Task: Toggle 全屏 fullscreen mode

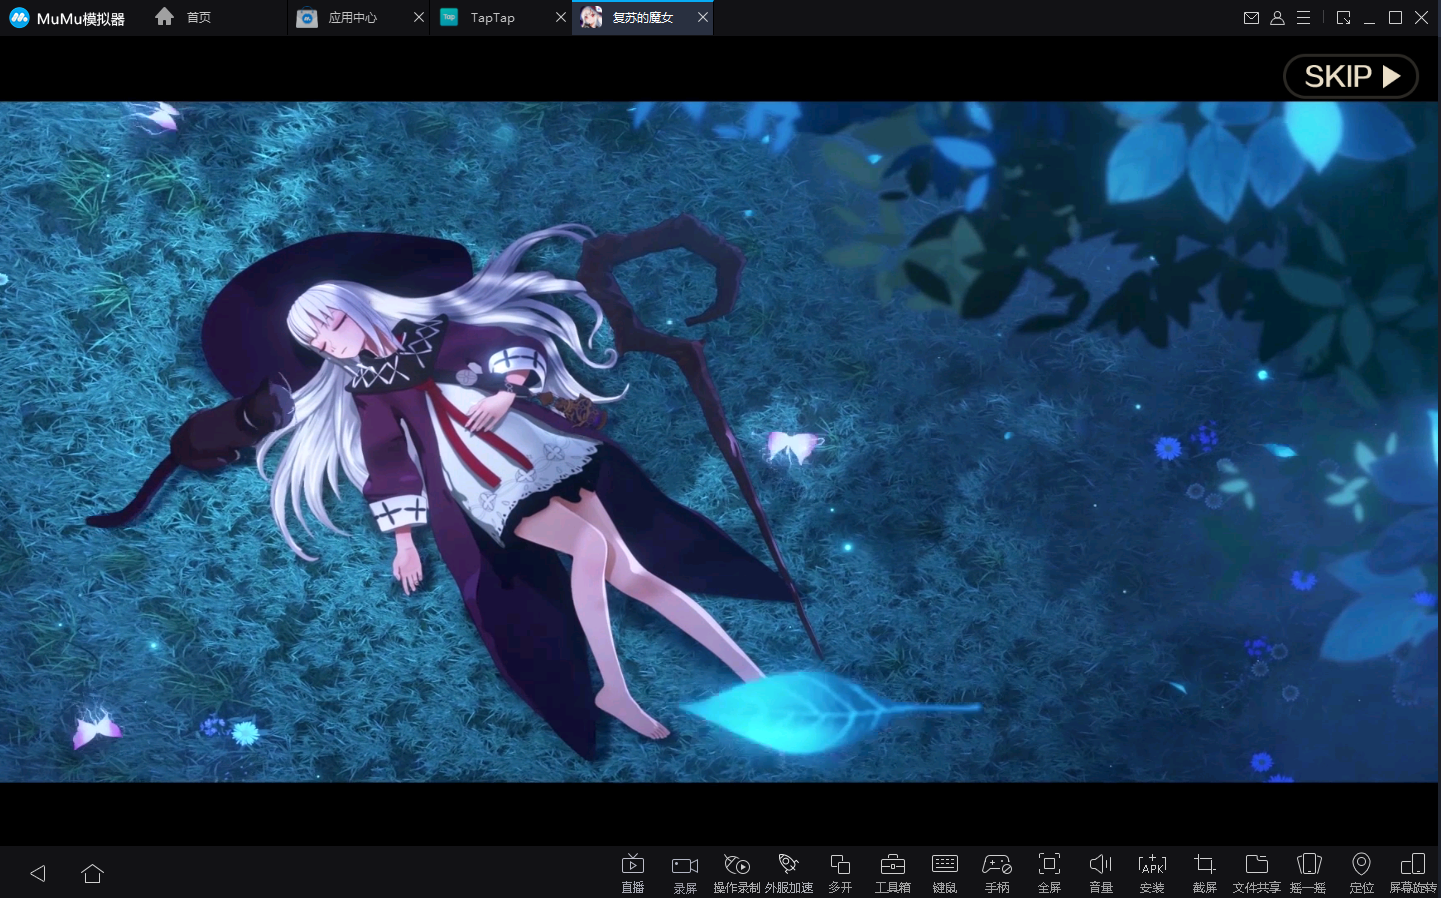Action: 1049,872
